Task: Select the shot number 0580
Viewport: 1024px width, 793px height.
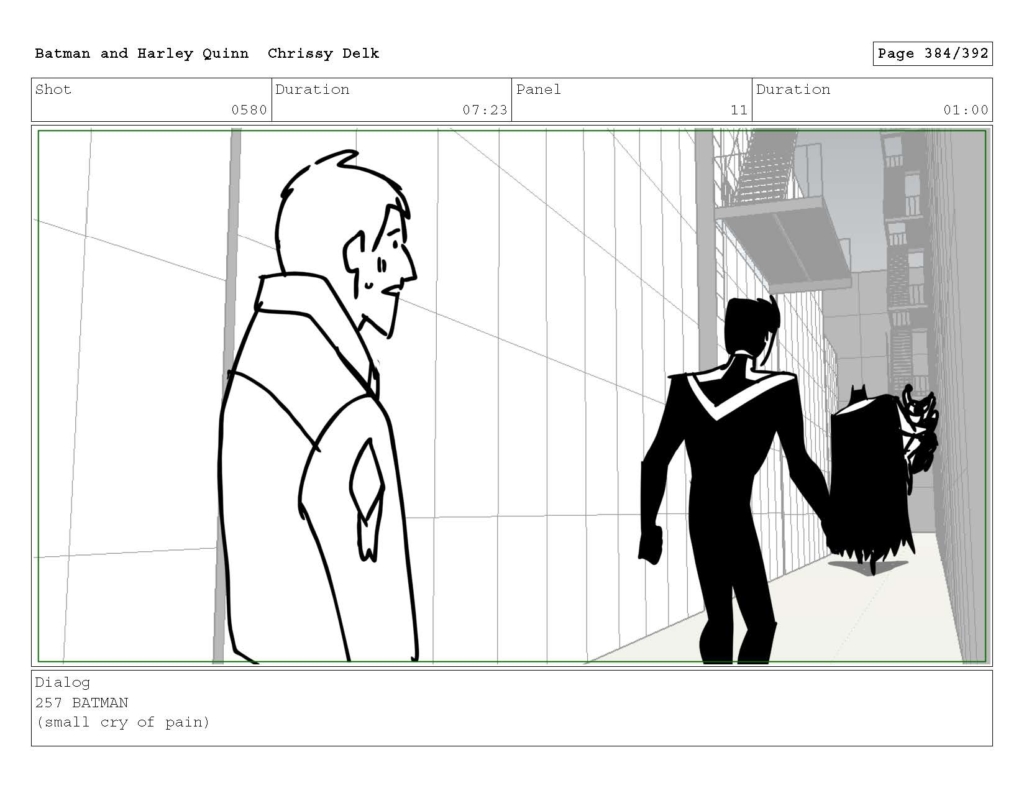Action: 249,110
